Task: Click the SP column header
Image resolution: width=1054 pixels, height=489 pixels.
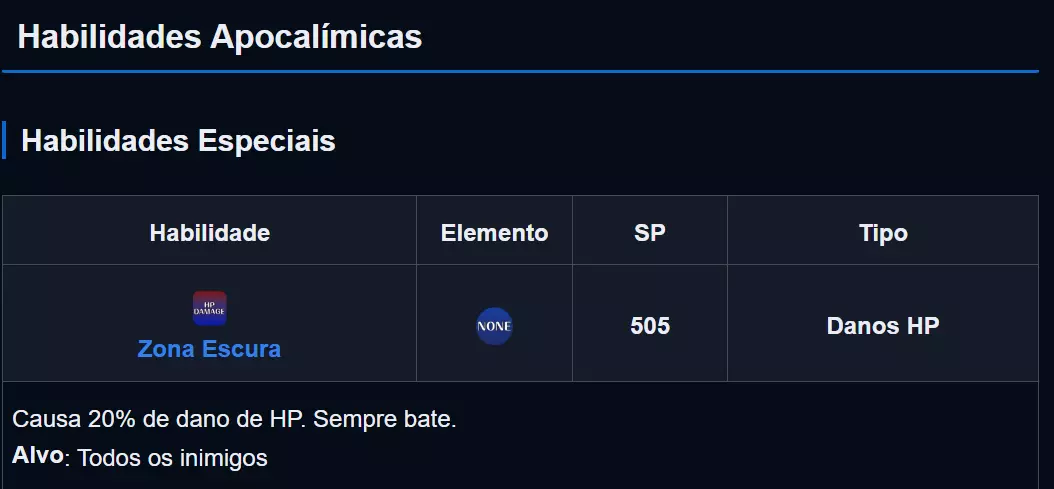Action: [x=650, y=233]
